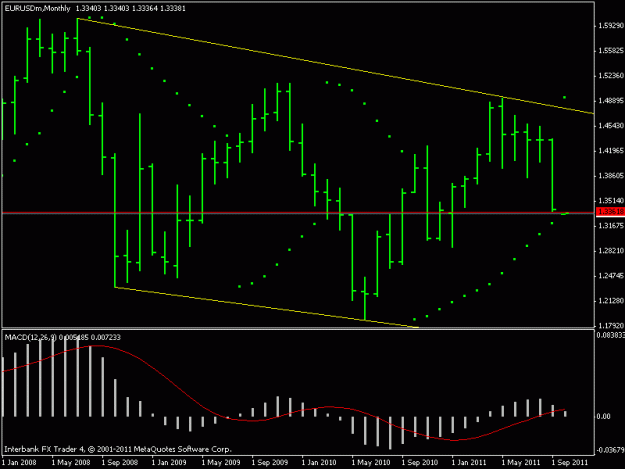The image size is (625, 469).
Task: Click the 1.59290 price axis value
Action: 611,26
